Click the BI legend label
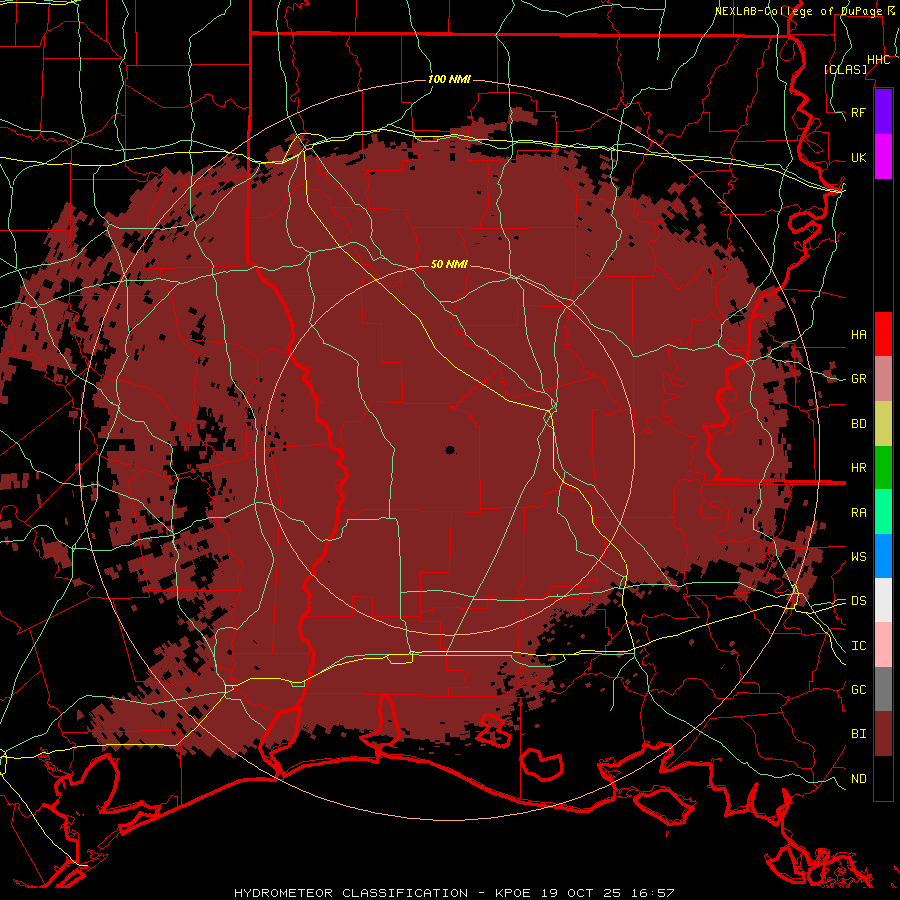 tap(859, 734)
